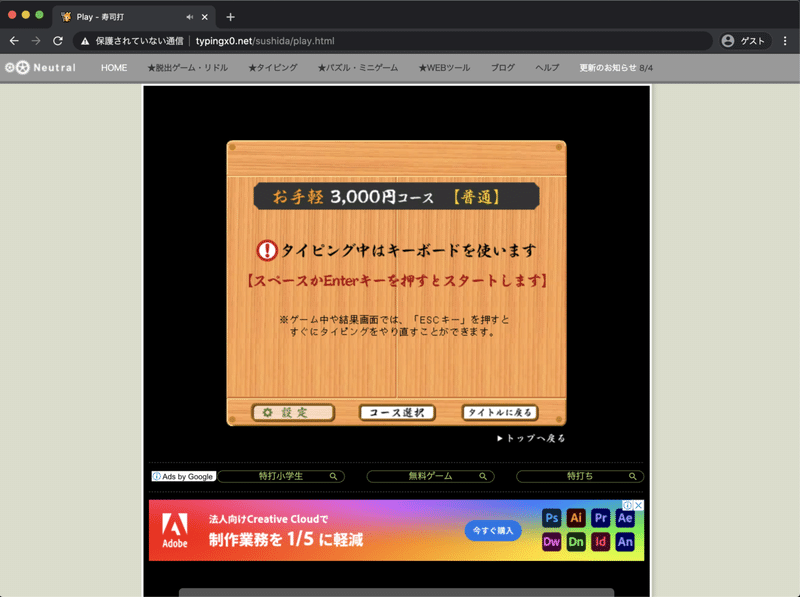Click the お手軽 3,000円コース title banner

(x=396, y=196)
